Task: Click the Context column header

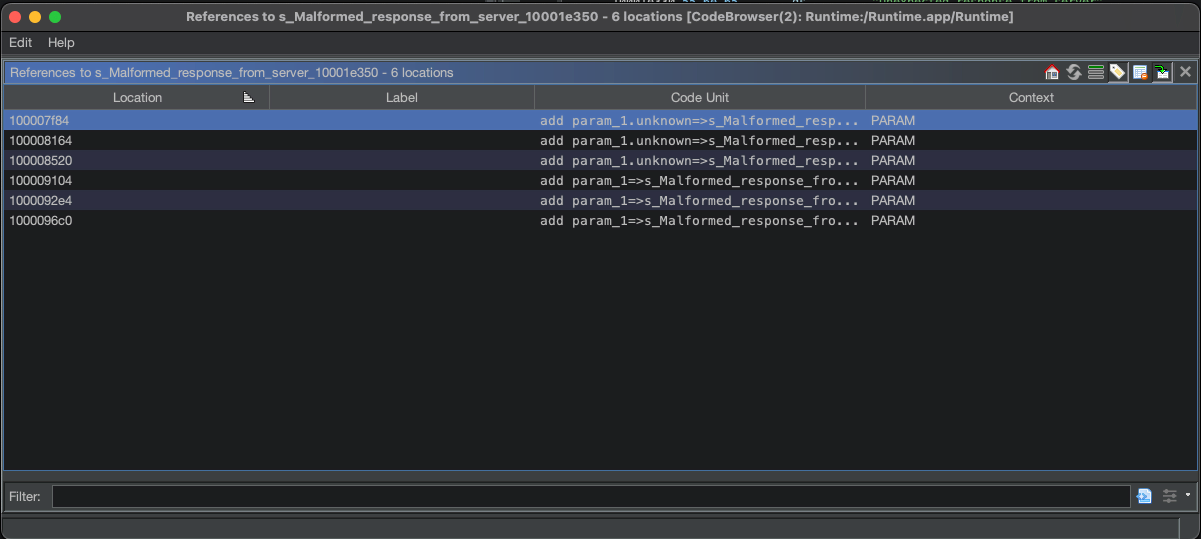Action: (1031, 97)
